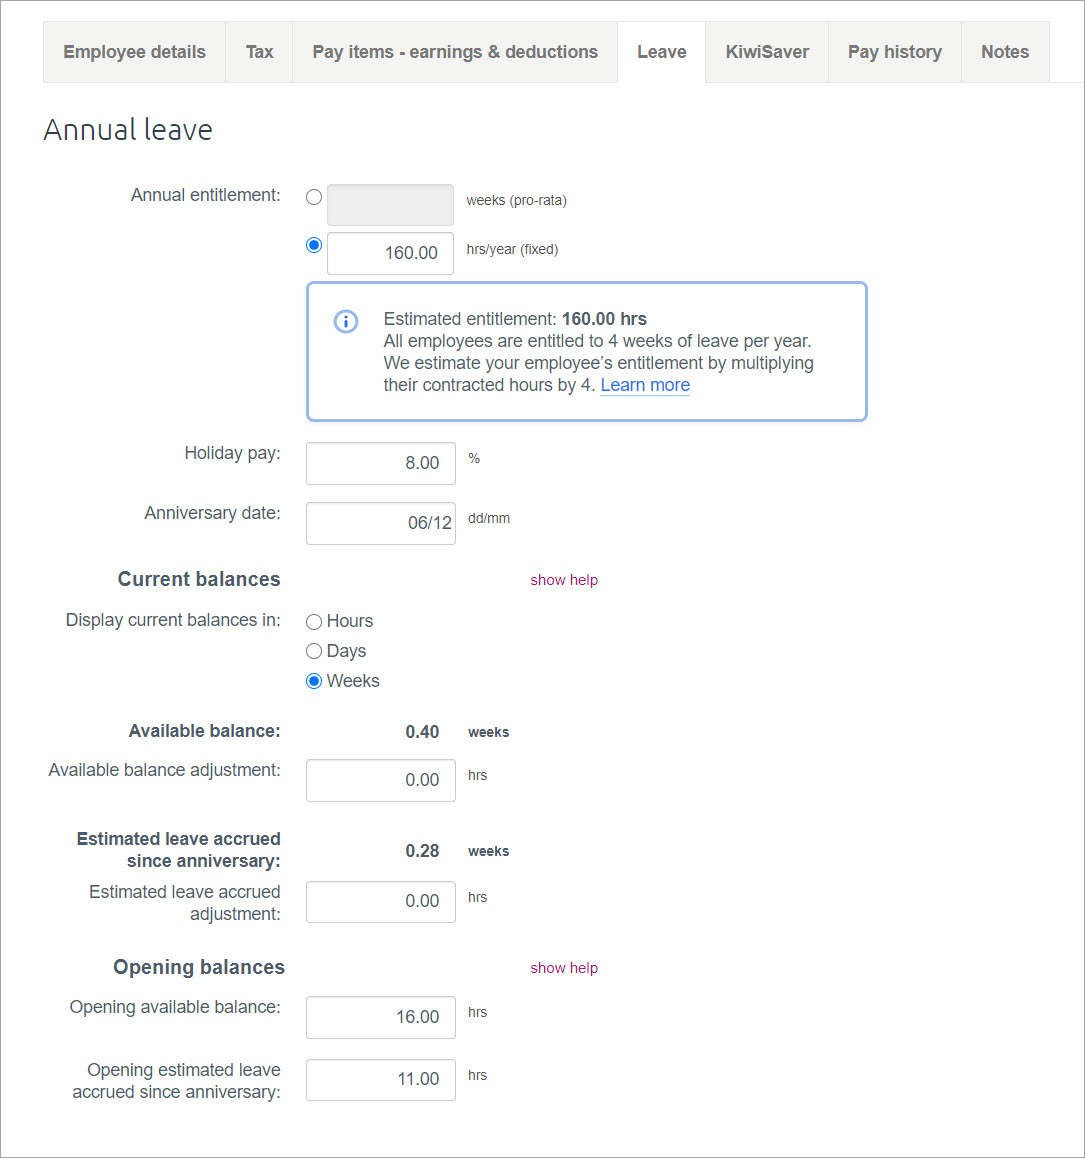Click the Anniversary date field
The image size is (1085, 1158).
pyautogui.click(x=381, y=523)
